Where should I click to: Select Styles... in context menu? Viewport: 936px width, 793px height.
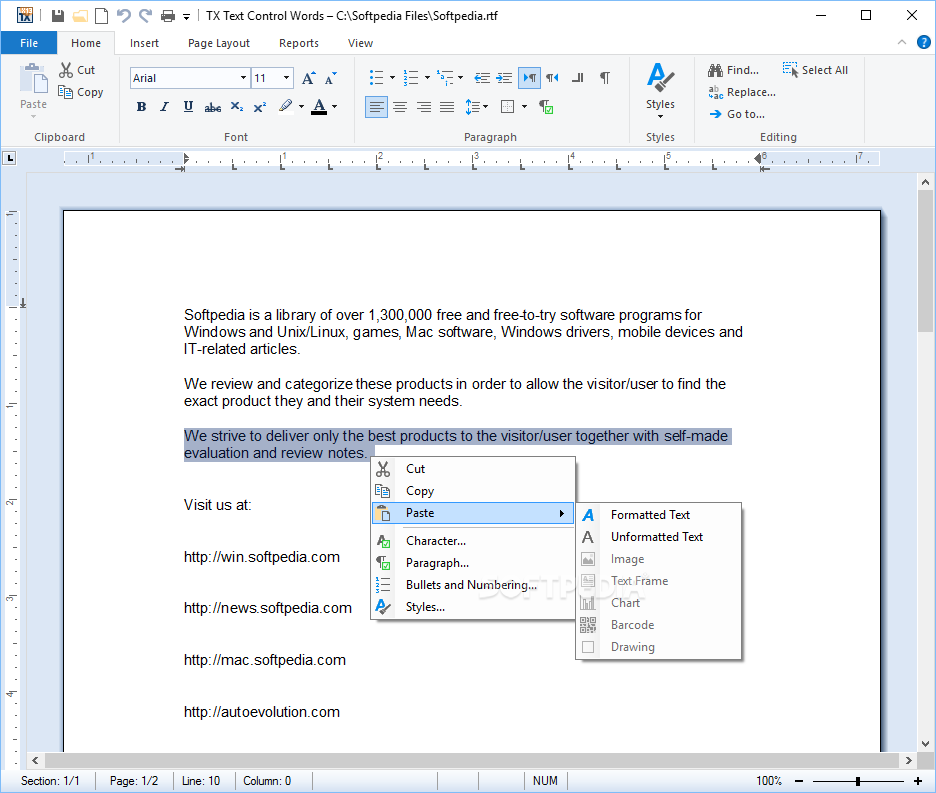[x=472, y=607]
